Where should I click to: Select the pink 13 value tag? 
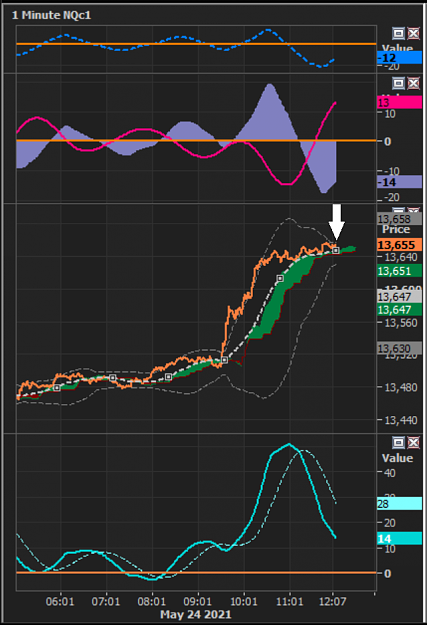pos(399,102)
